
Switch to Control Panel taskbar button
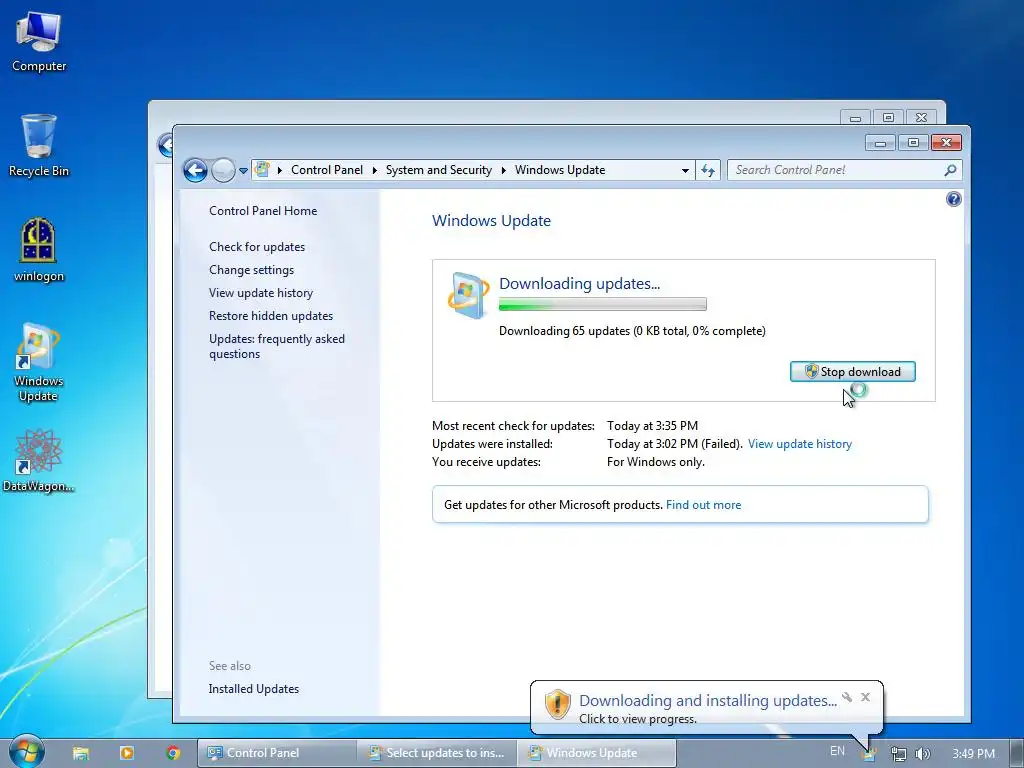[276, 753]
